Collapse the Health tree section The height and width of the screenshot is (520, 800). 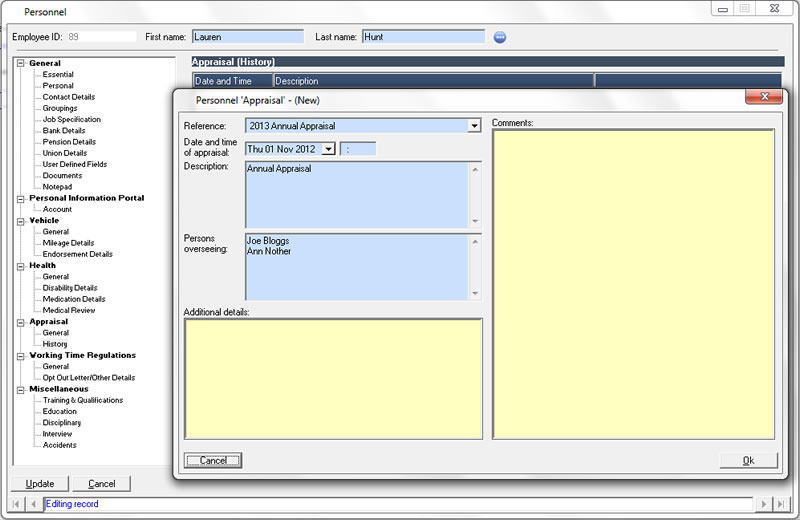click(21, 266)
